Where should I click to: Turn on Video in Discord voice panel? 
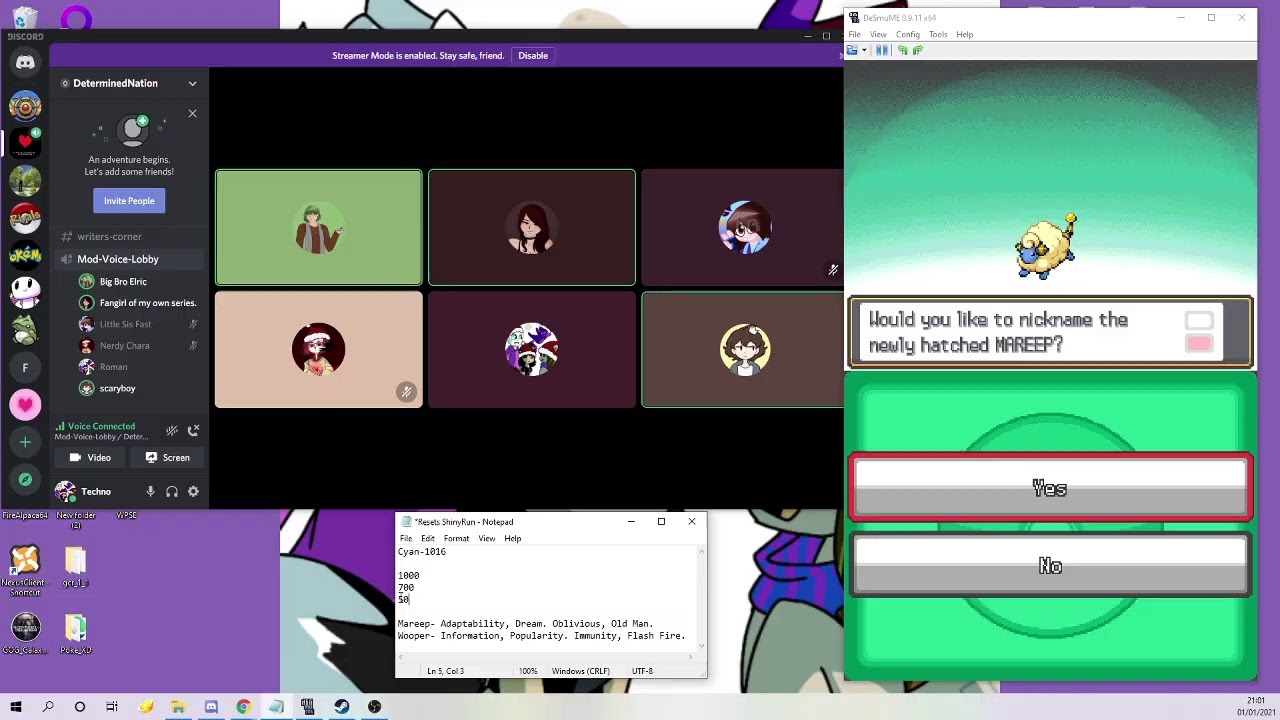pyautogui.click(x=91, y=457)
